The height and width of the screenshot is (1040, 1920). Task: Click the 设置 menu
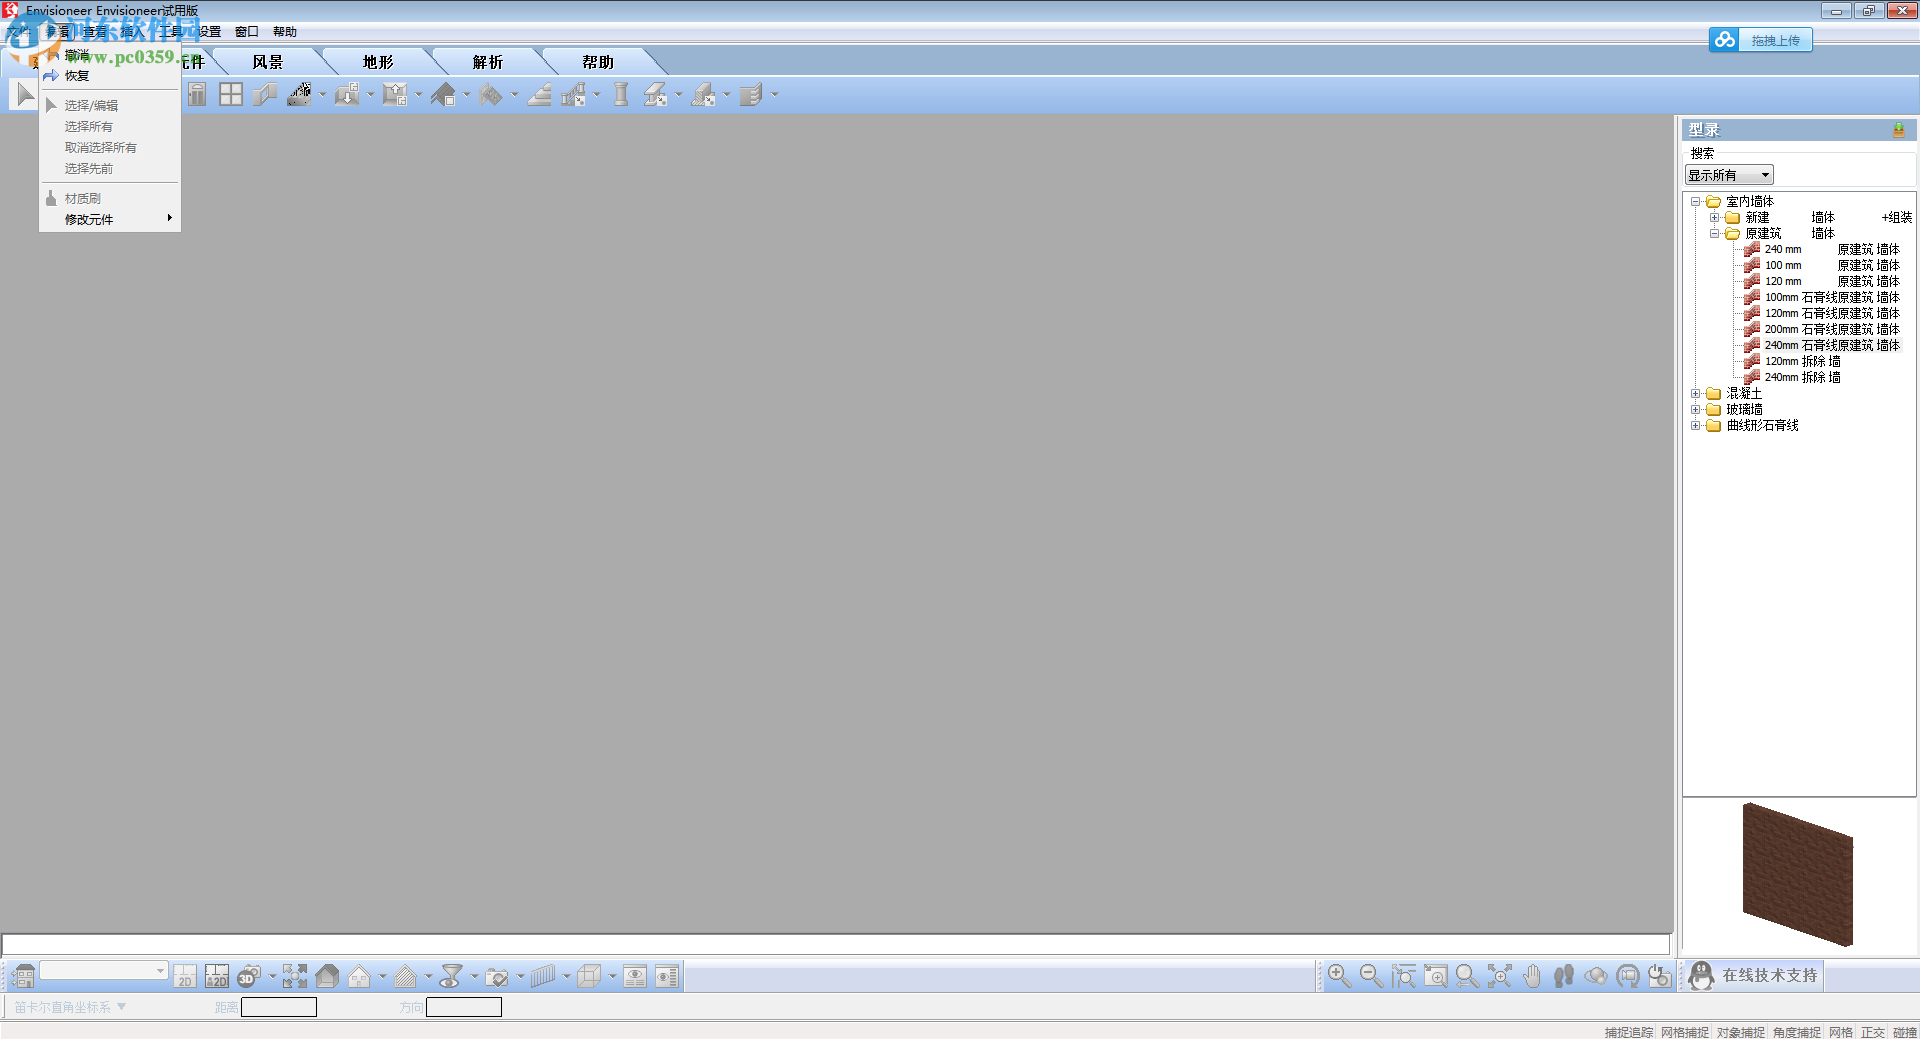coord(209,32)
